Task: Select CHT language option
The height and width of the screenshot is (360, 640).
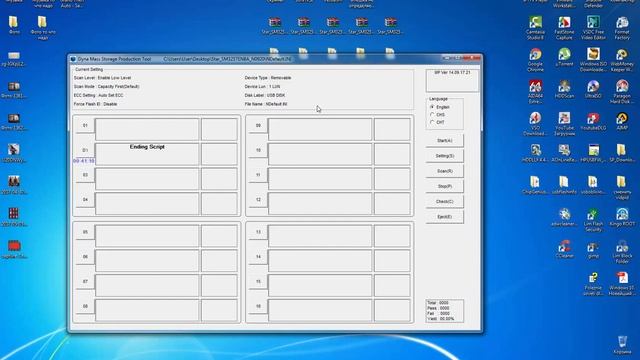Action: [432, 122]
